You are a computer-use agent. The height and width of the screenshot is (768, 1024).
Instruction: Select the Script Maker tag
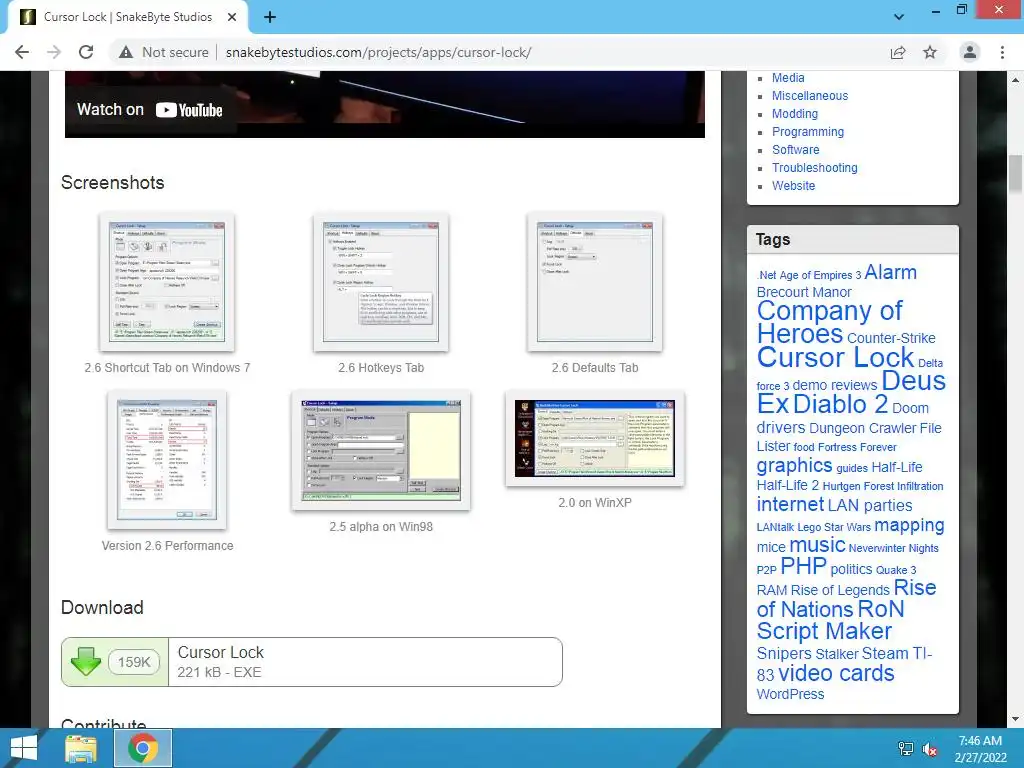click(x=824, y=631)
